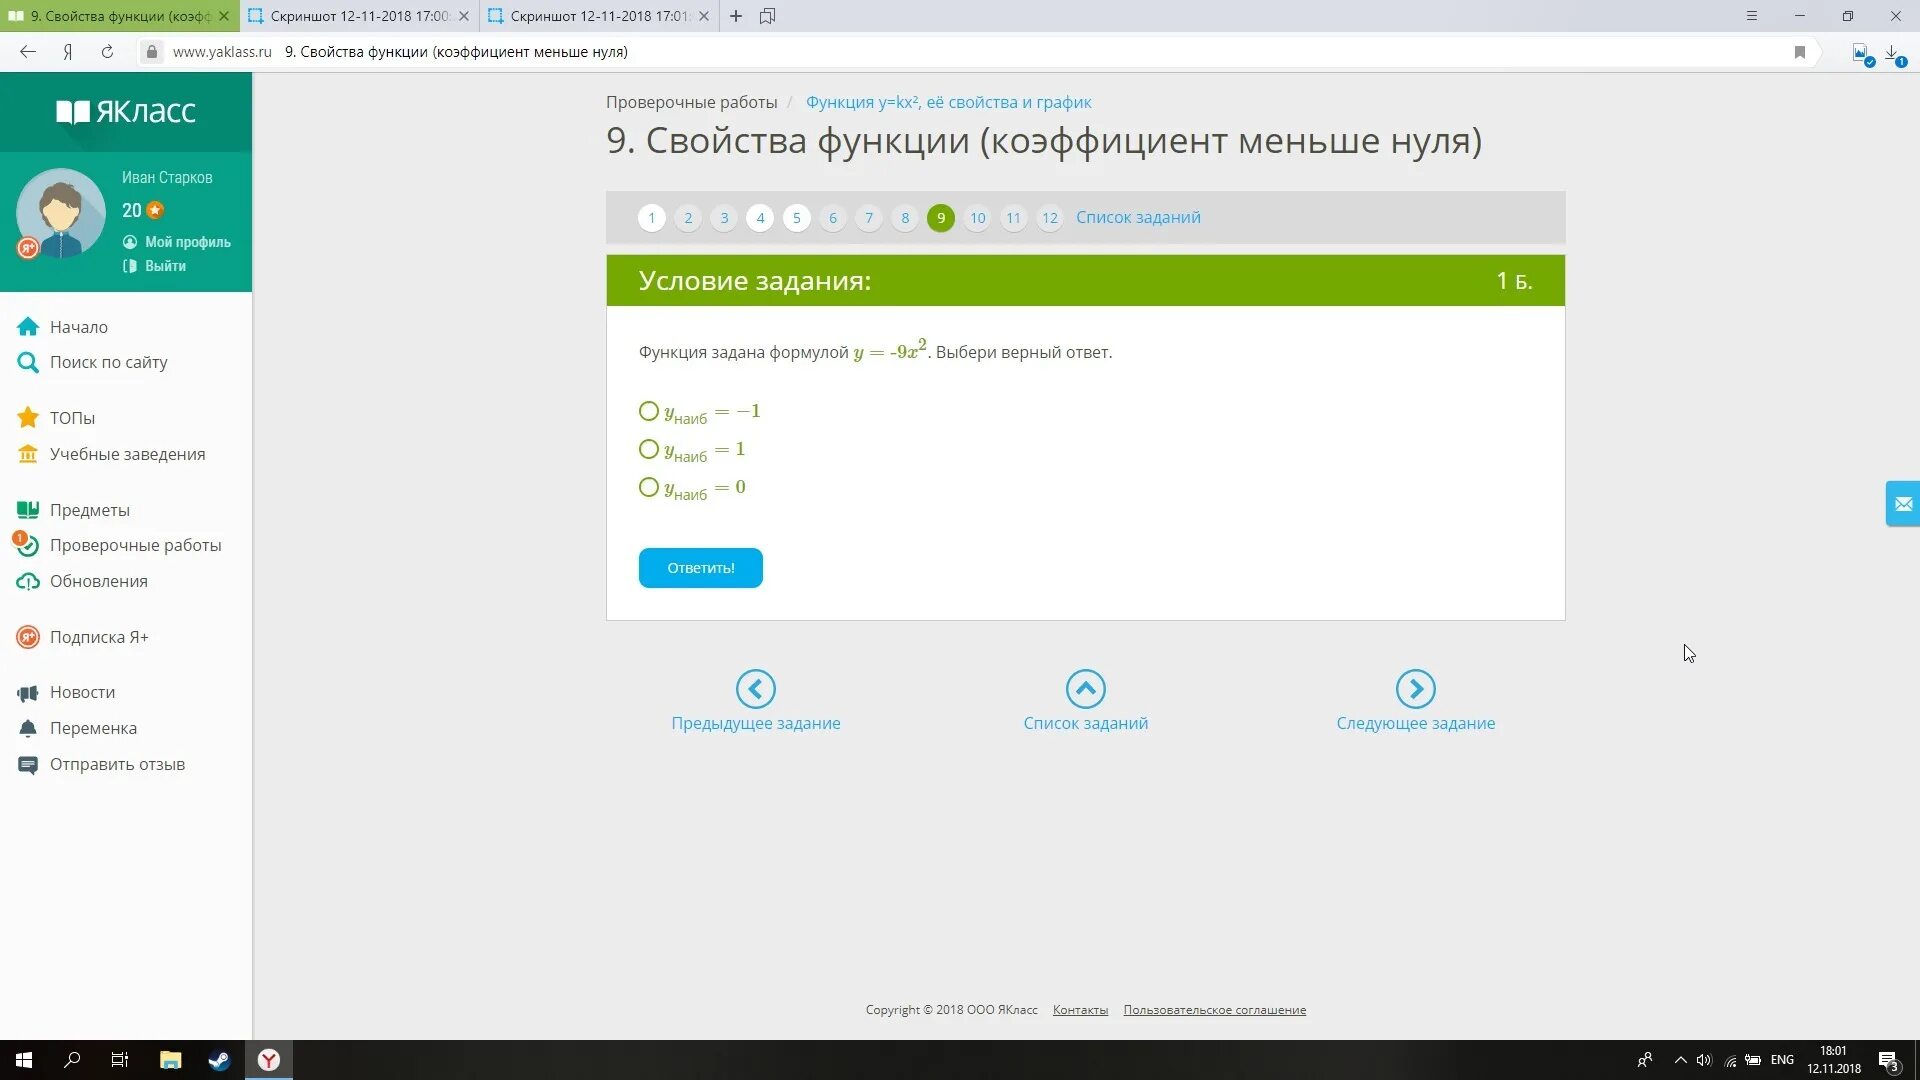Switch to the Скриншот 12-11-2018 17:00 tab
The height and width of the screenshot is (1080, 1920).
(358, 16)
